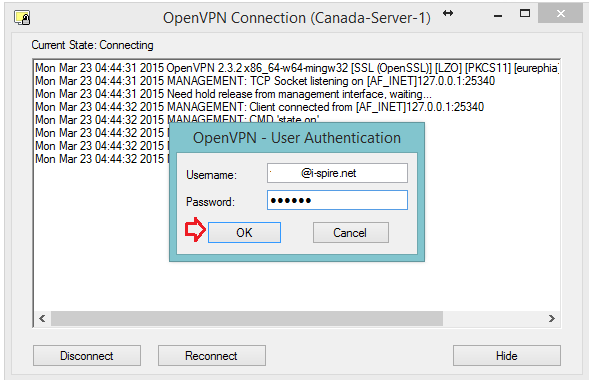Click the 'TCP Socket listening' log line
The width and height of the screenshot is (589, 381).
coord(265,81)
